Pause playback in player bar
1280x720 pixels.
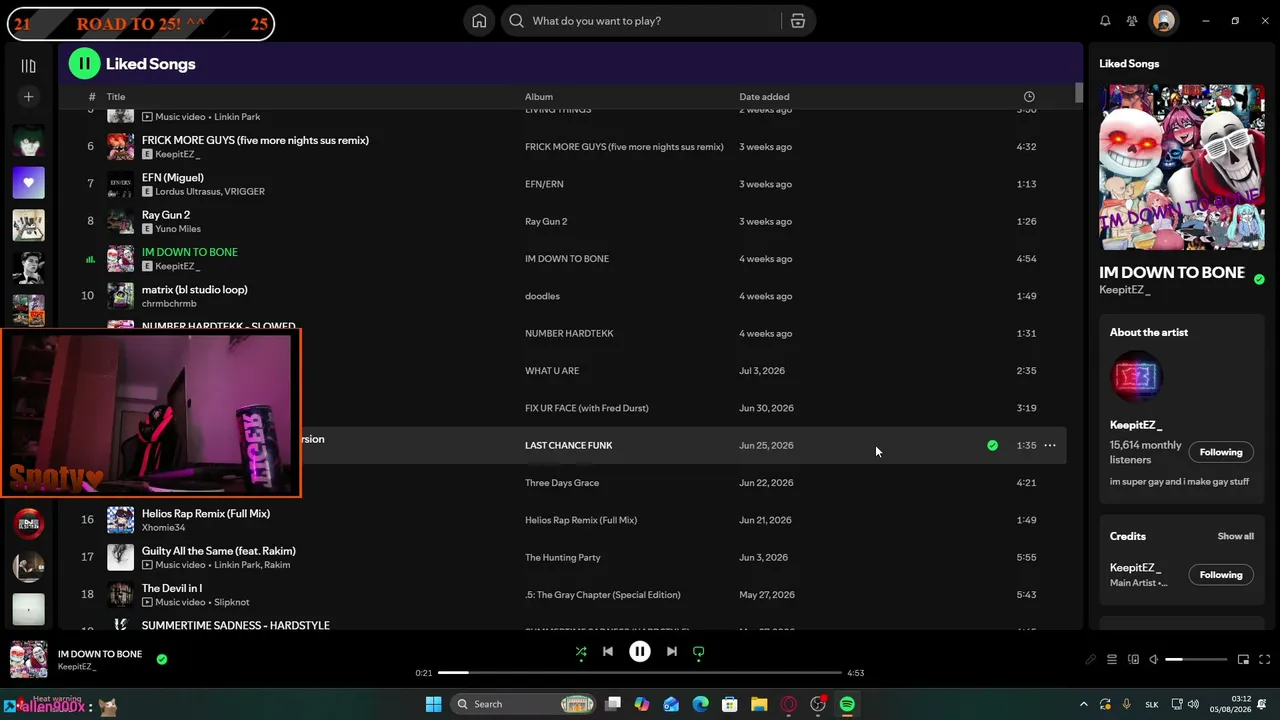pyautogui.click(x=640, y=652)
